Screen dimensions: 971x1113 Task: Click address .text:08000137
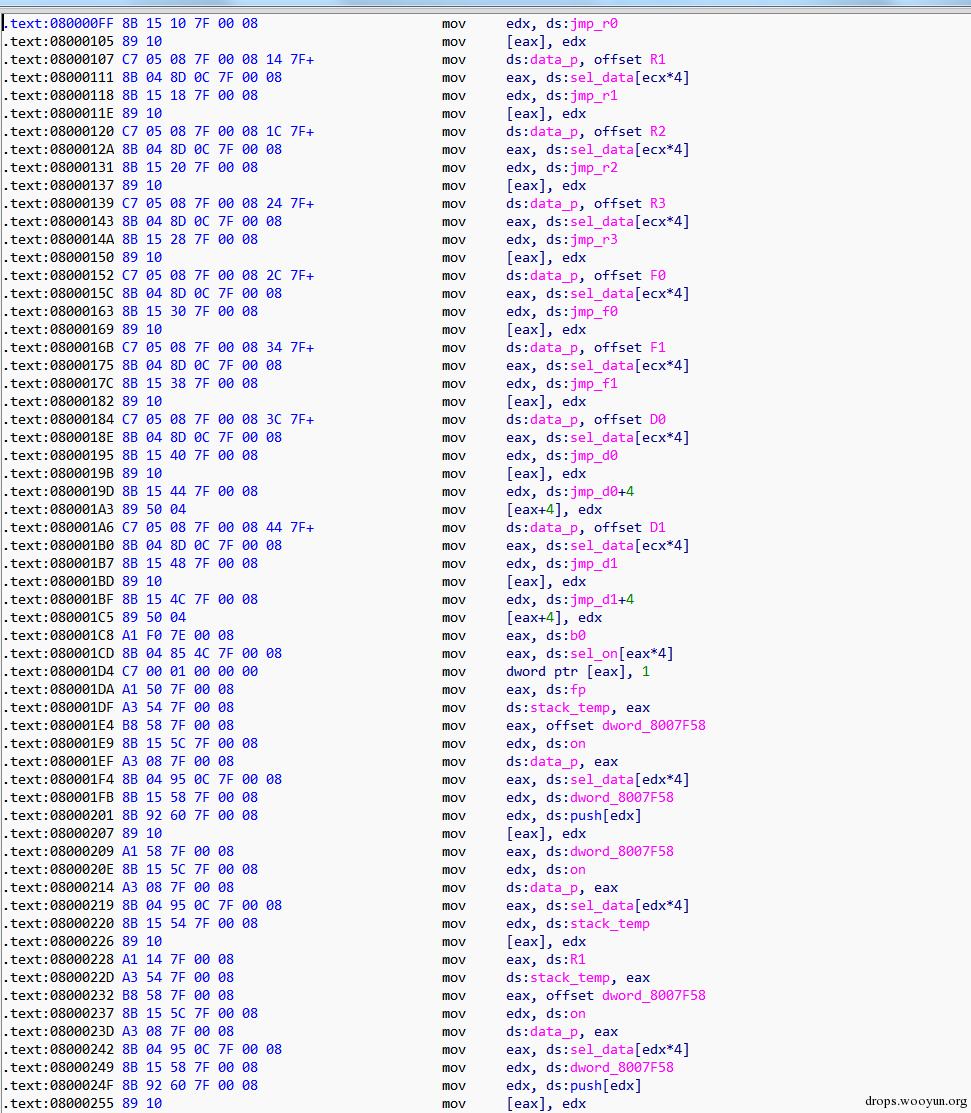(58, 186)
